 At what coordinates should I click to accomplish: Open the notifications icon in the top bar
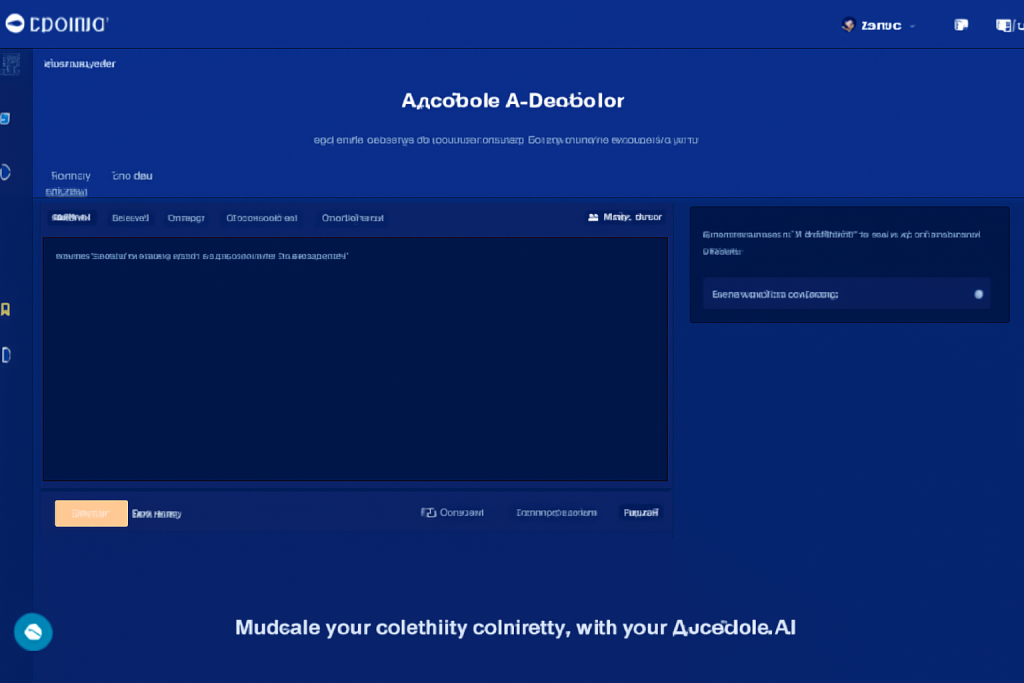click(x=960, y=24)
